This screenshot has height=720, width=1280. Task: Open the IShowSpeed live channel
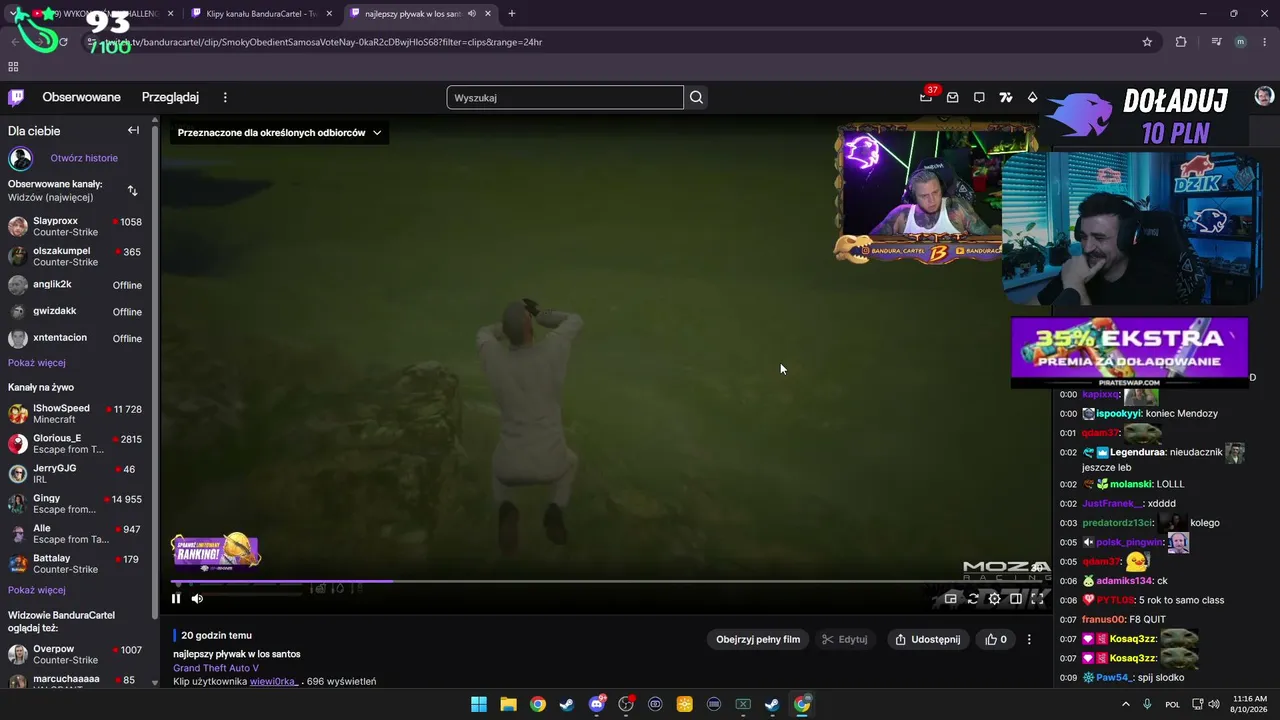coord(79,414)
